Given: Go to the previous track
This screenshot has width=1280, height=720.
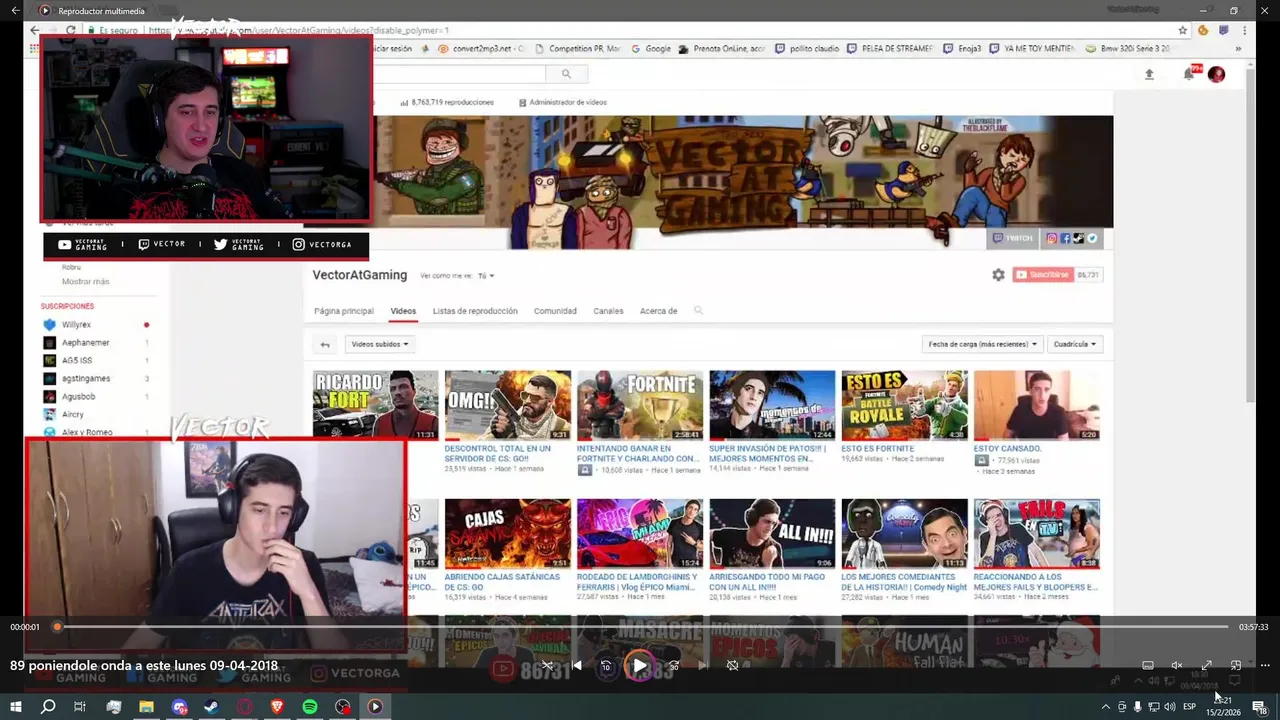Looking at the screenshot, I should click(x=577, y=665).
